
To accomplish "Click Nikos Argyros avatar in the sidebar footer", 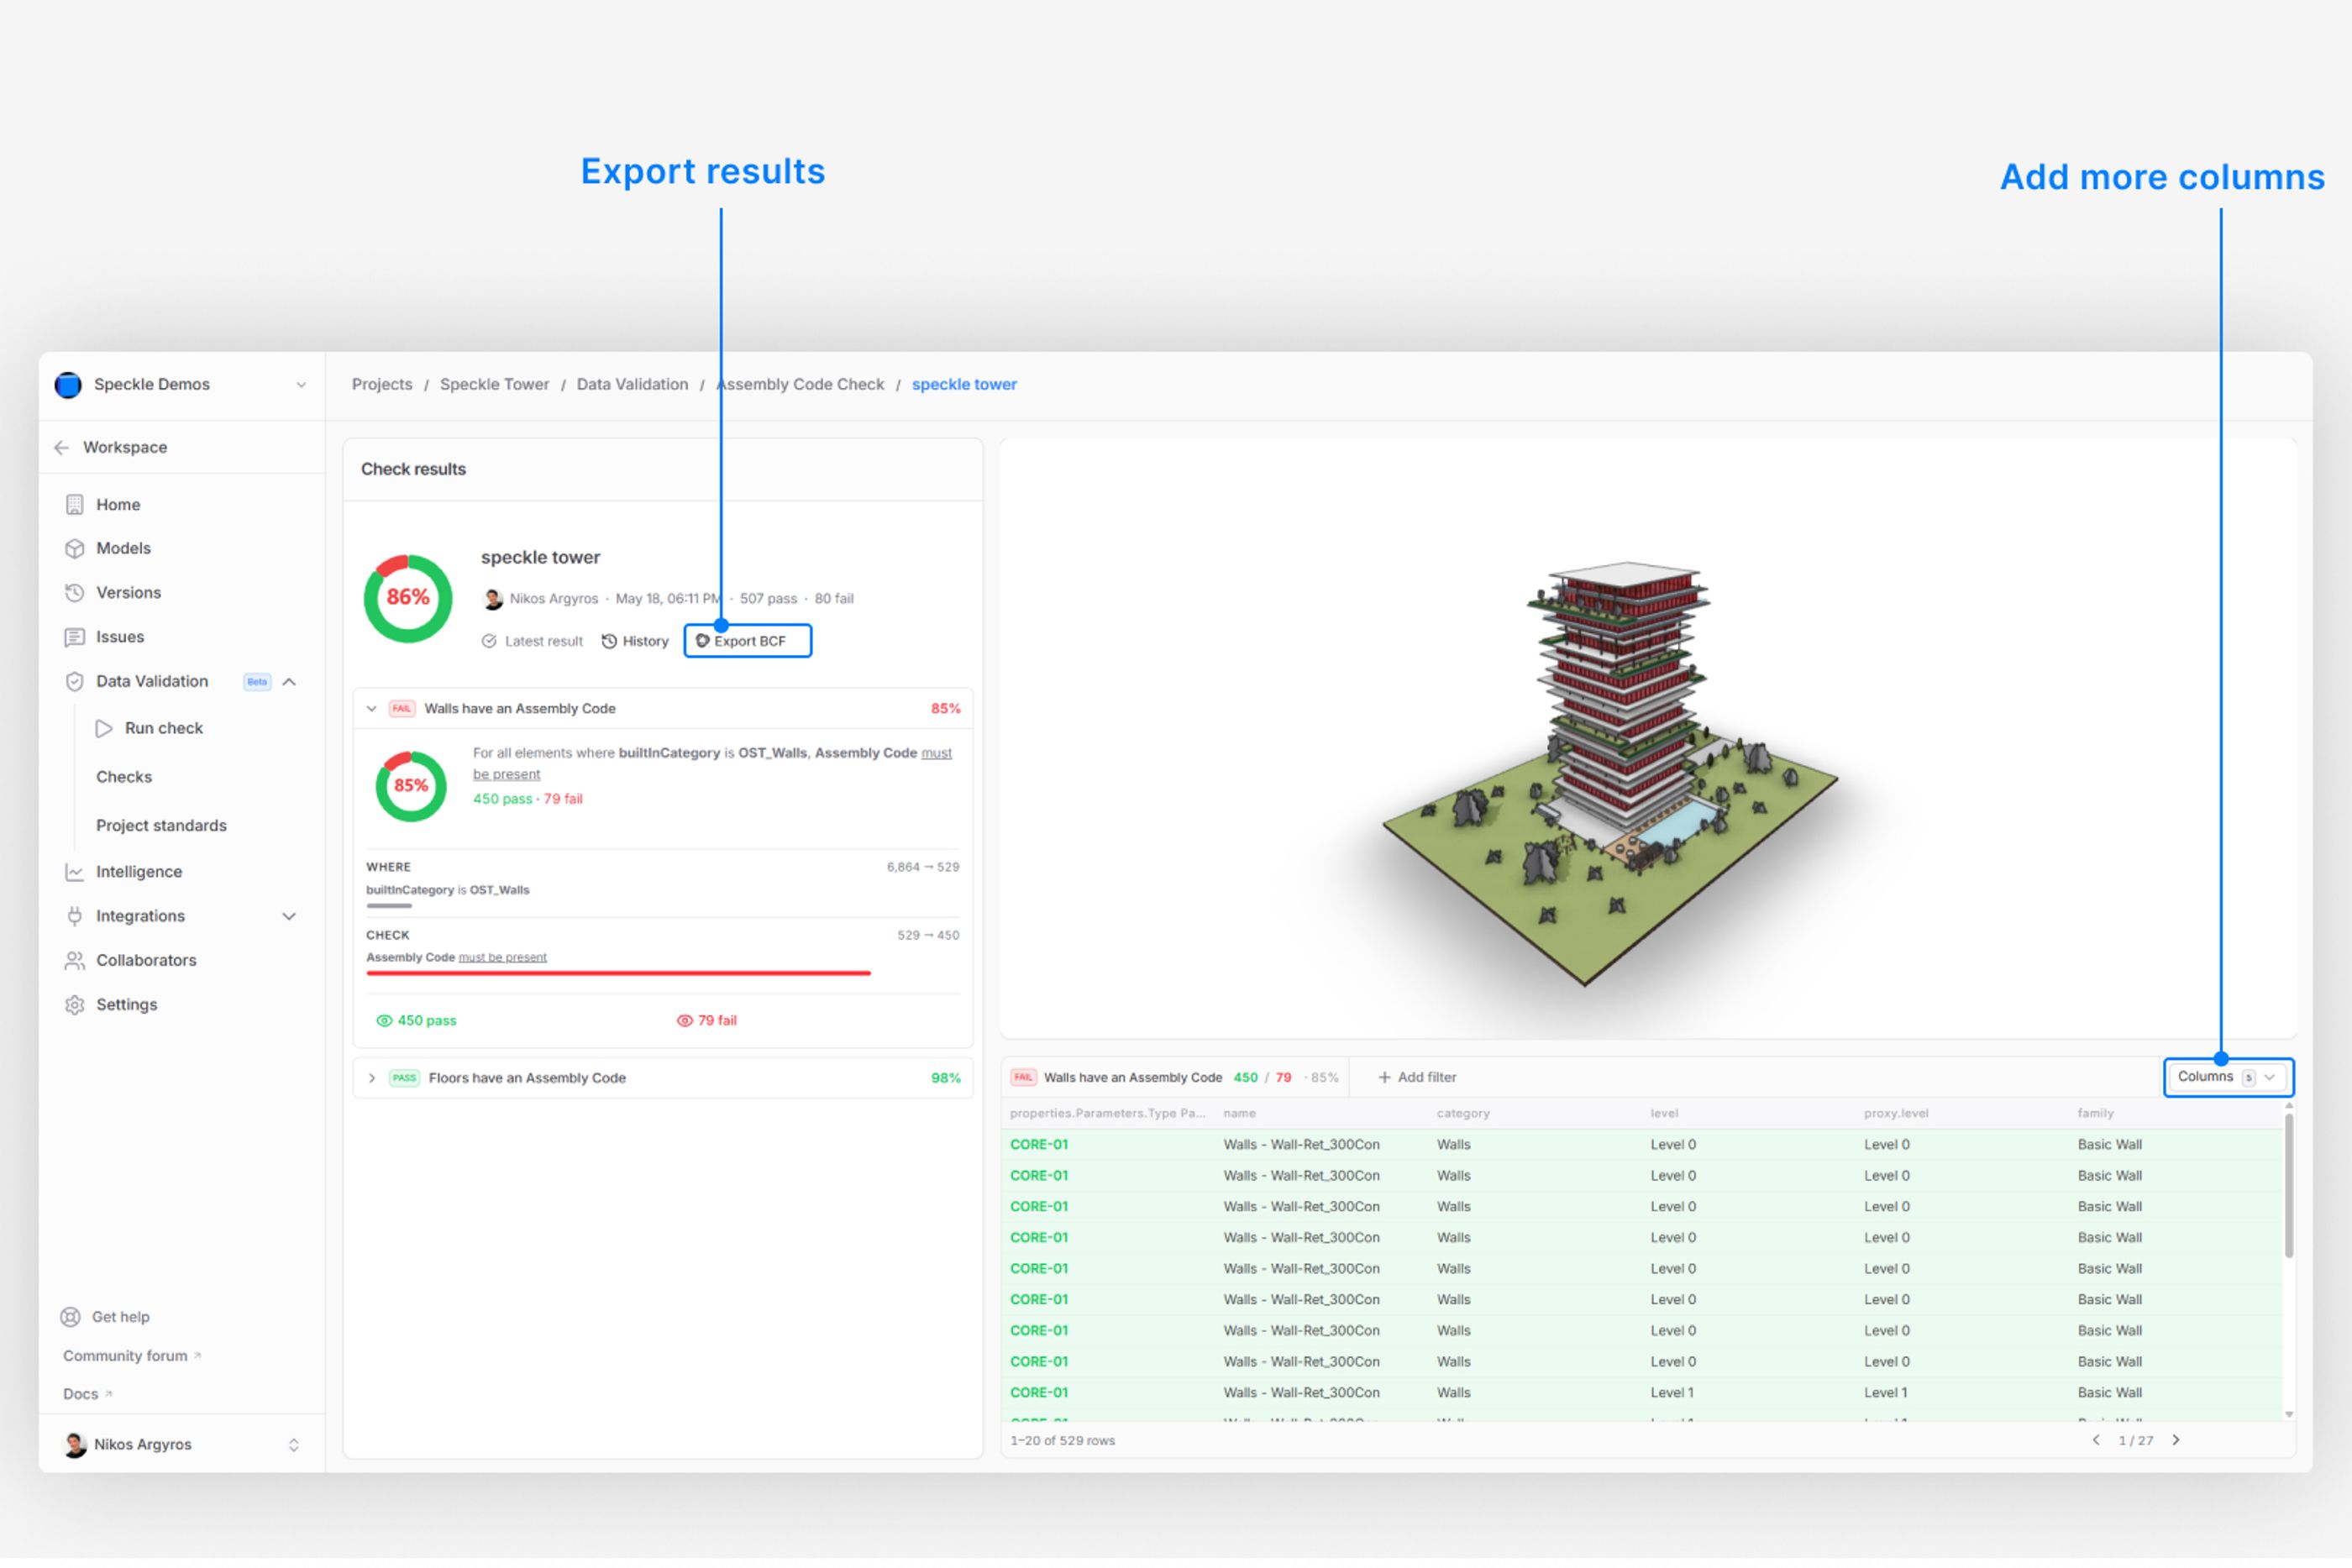I will pos(76,1445).
